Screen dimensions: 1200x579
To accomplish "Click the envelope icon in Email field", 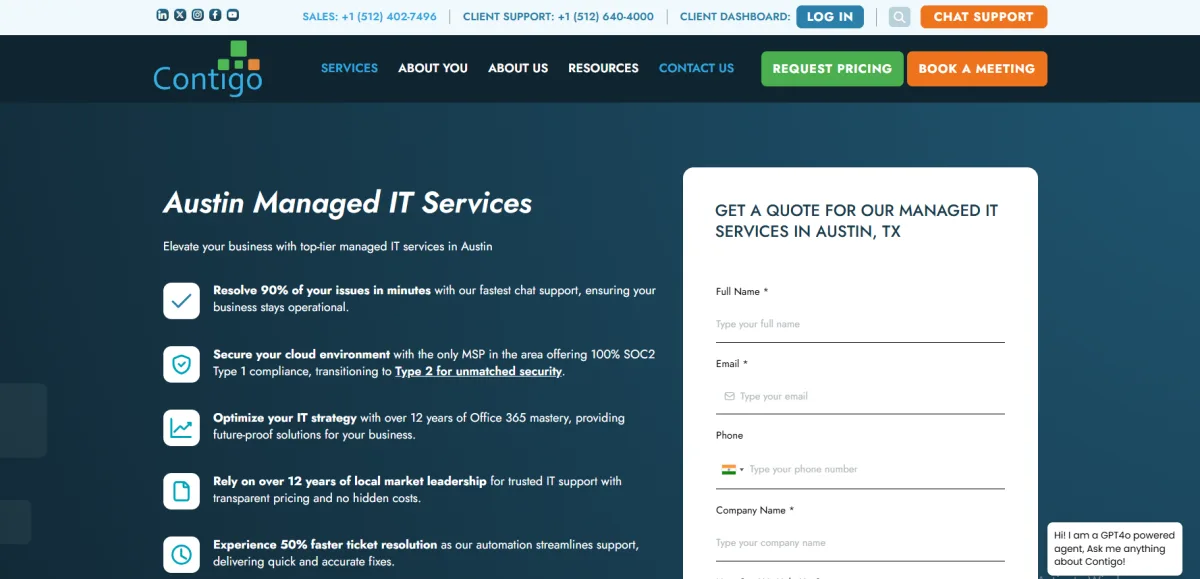I will click(x=729, y=396).
